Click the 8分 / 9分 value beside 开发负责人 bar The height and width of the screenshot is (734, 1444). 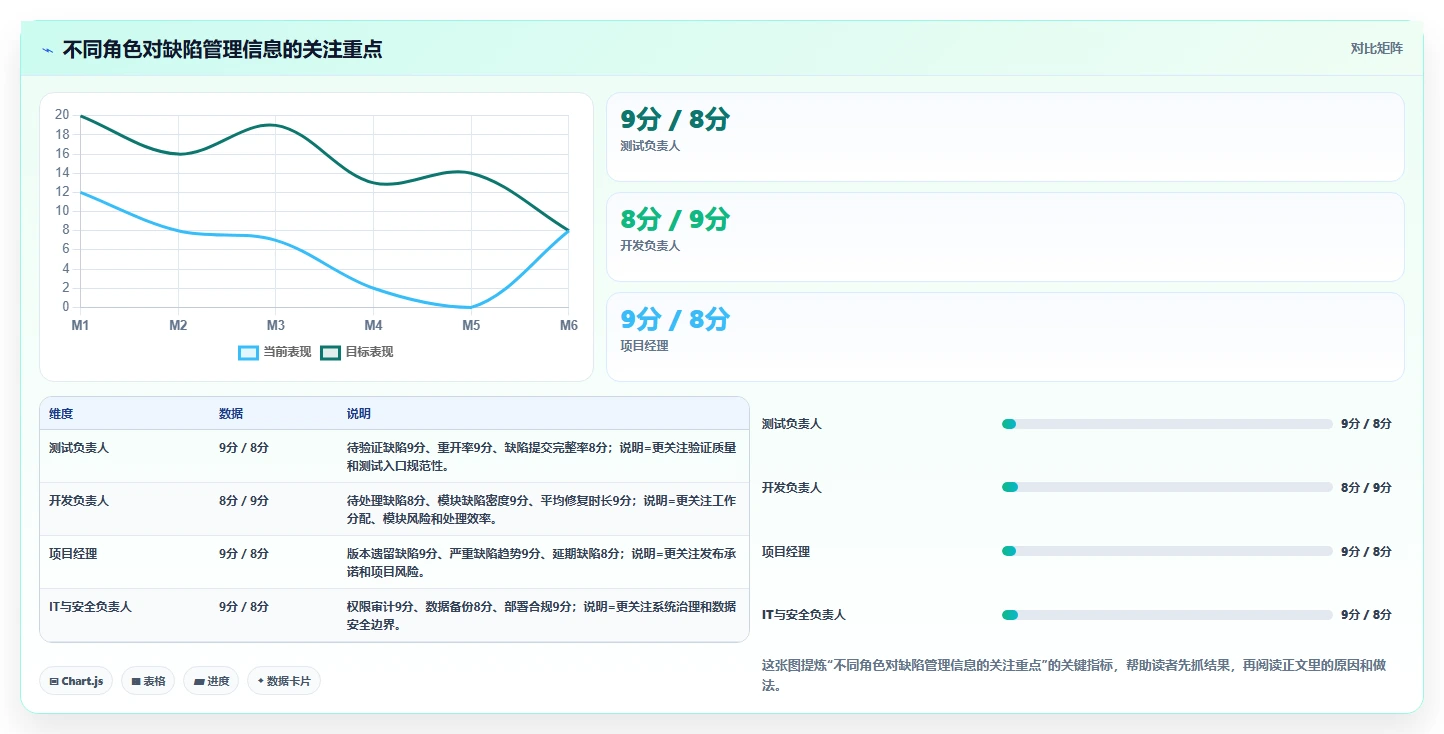coord(1366,488)
